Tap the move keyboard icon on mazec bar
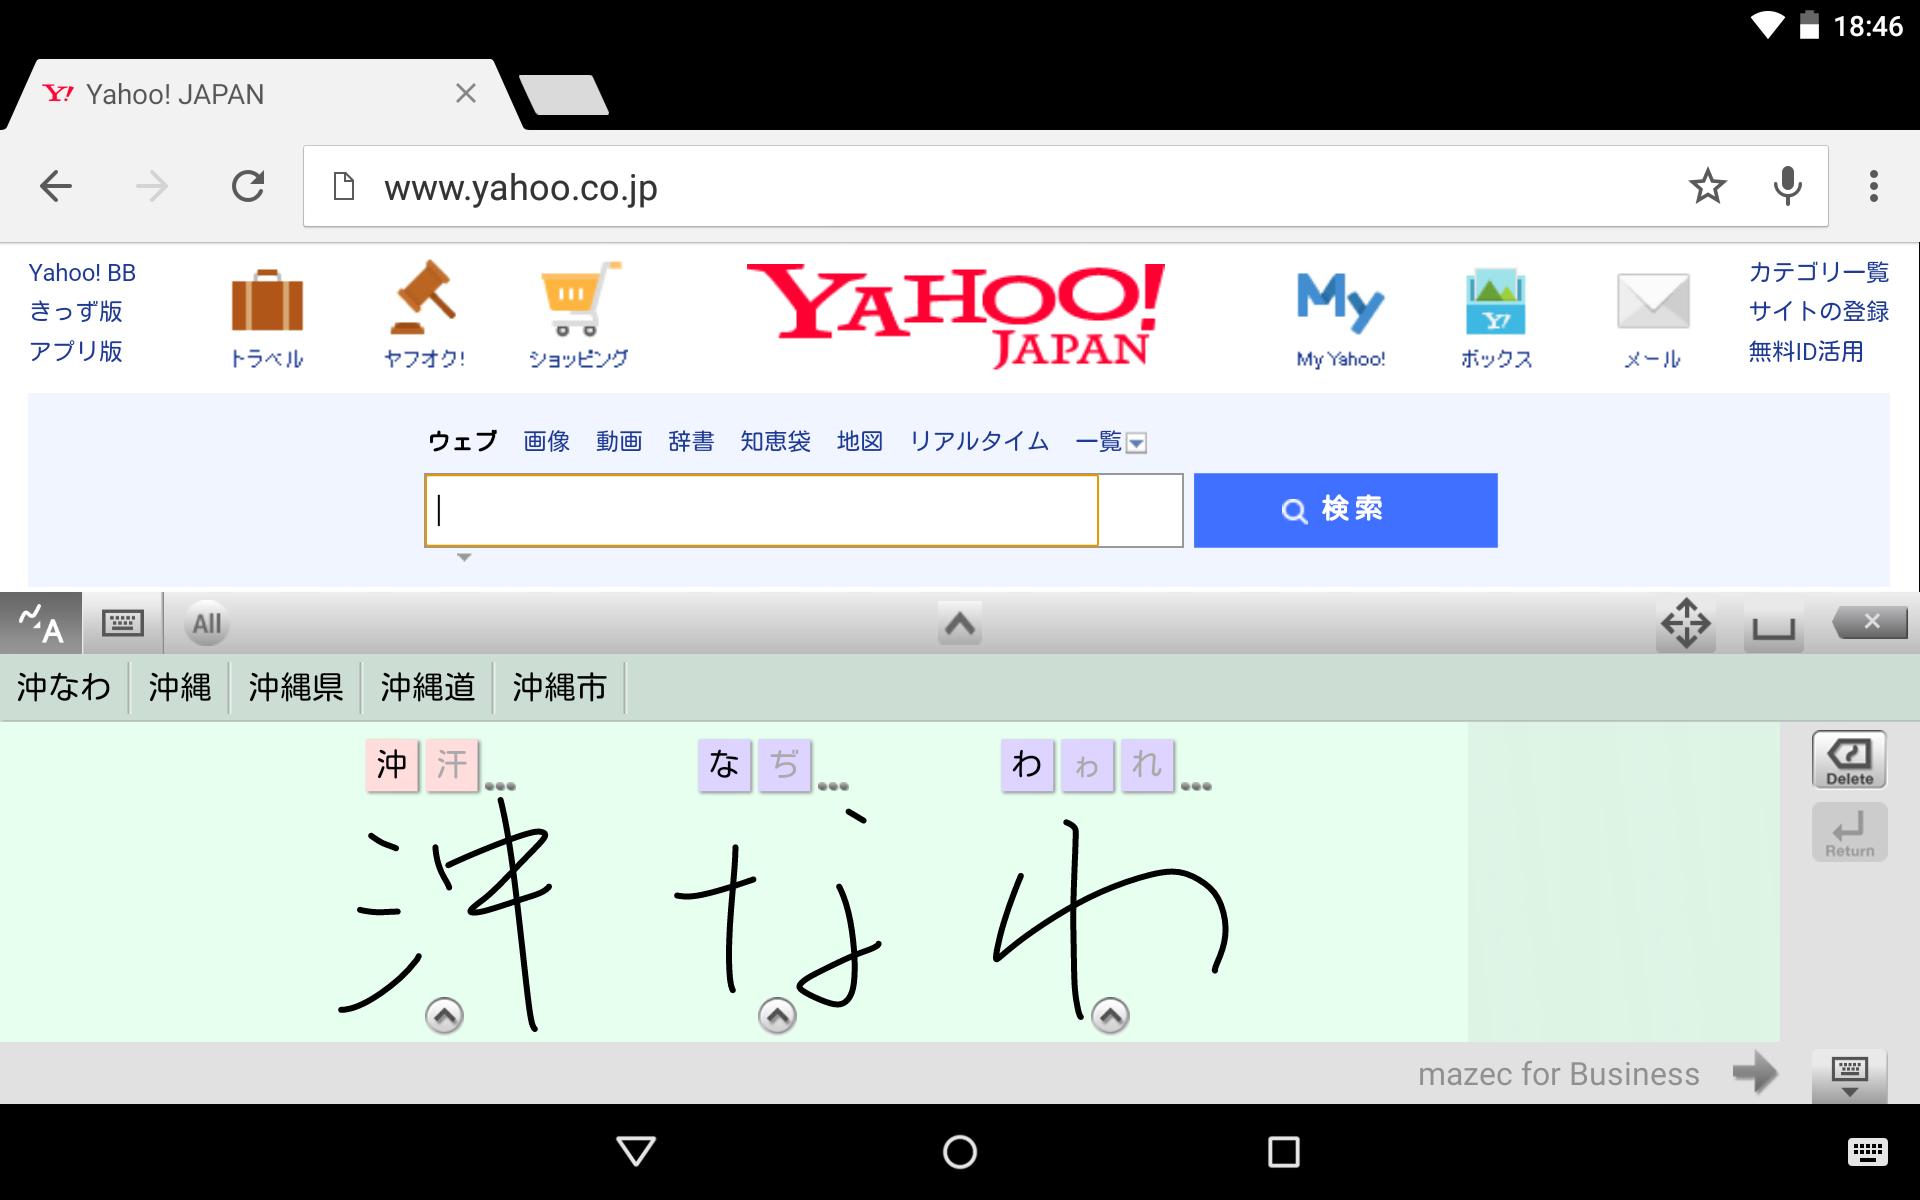Viewport: 1920px width, 1200px height. pos(1688,622)
